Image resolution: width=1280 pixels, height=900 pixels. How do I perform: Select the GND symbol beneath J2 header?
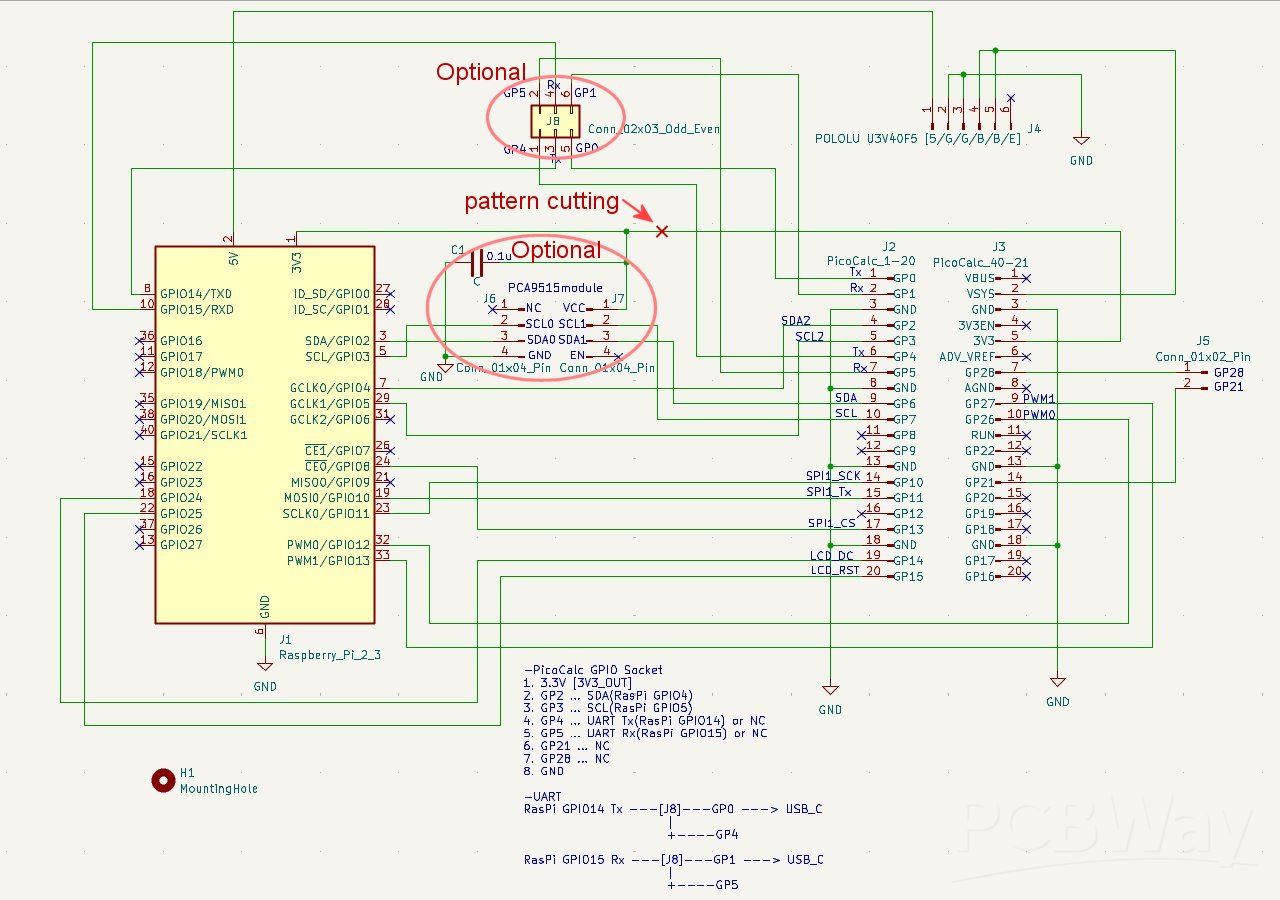coord(830,690)
